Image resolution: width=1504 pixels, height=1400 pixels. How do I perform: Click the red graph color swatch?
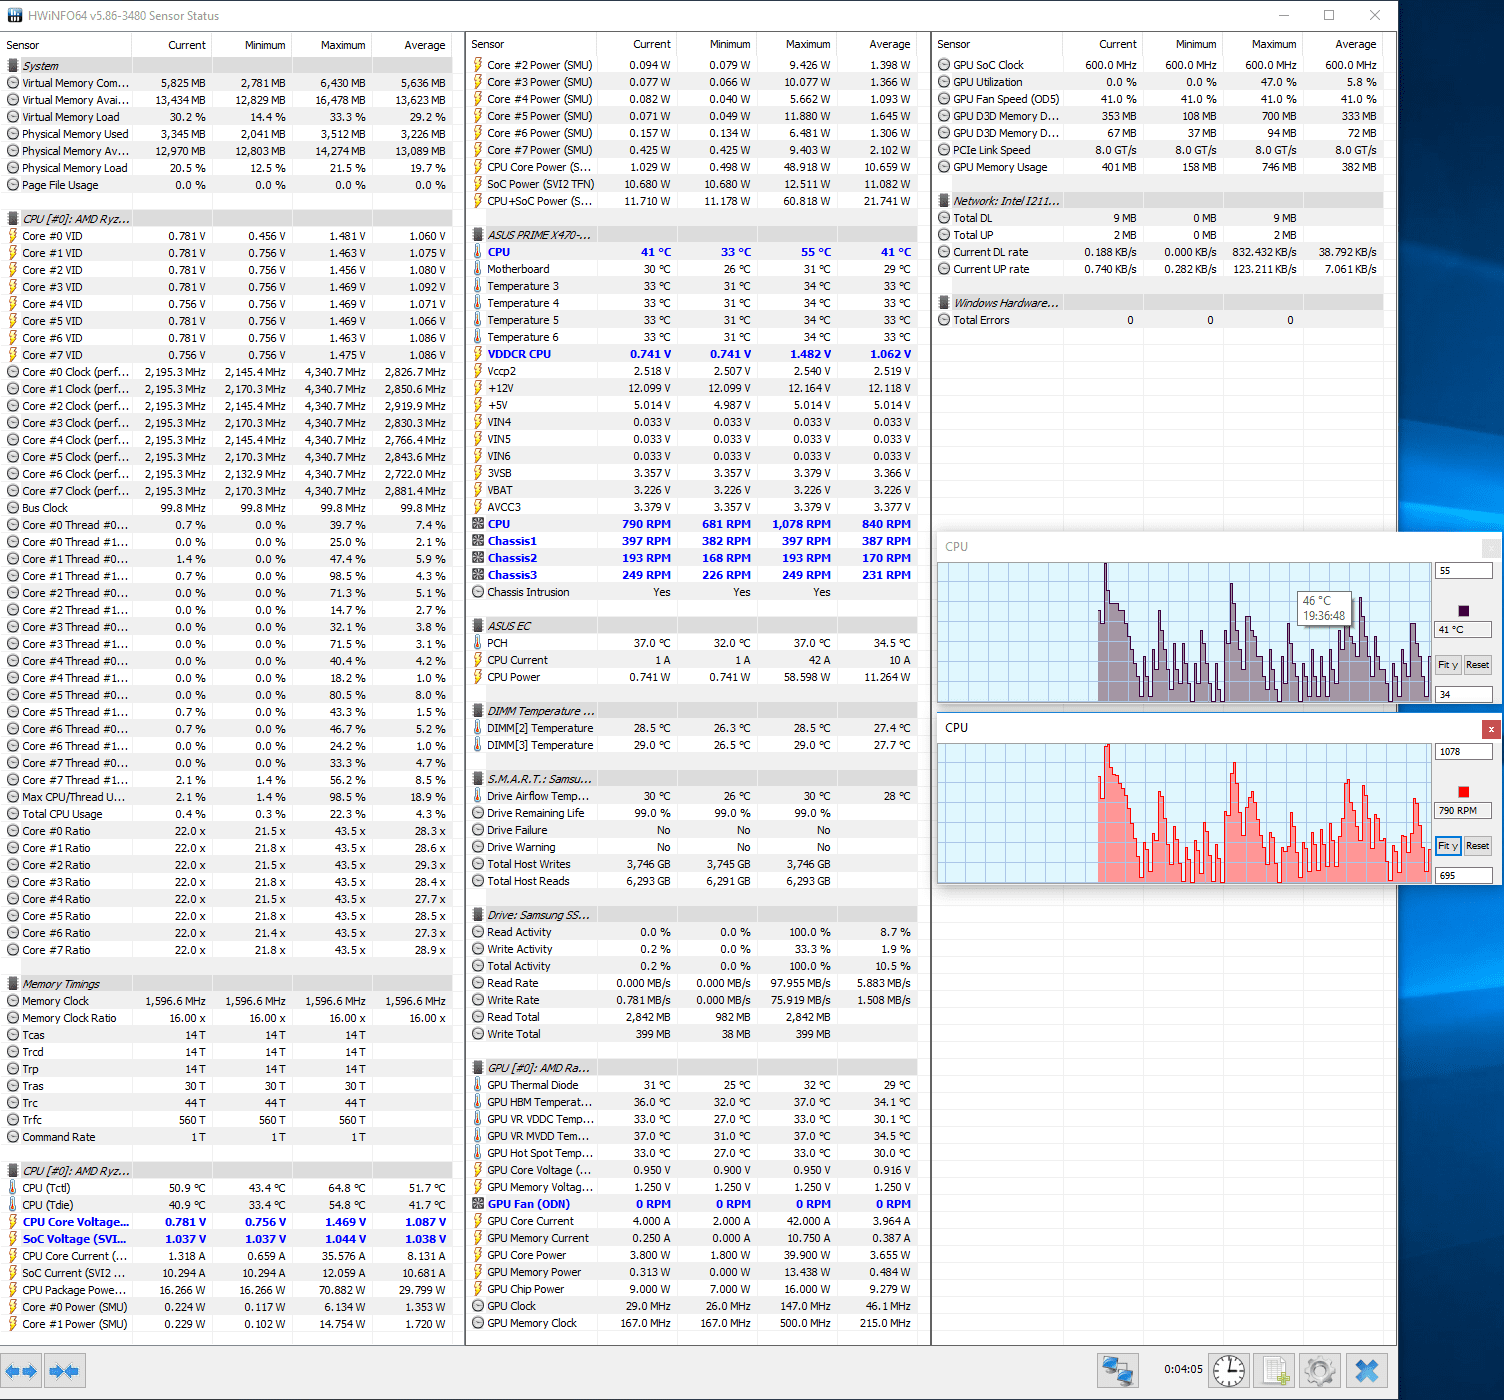click(x=1464, y=792)
